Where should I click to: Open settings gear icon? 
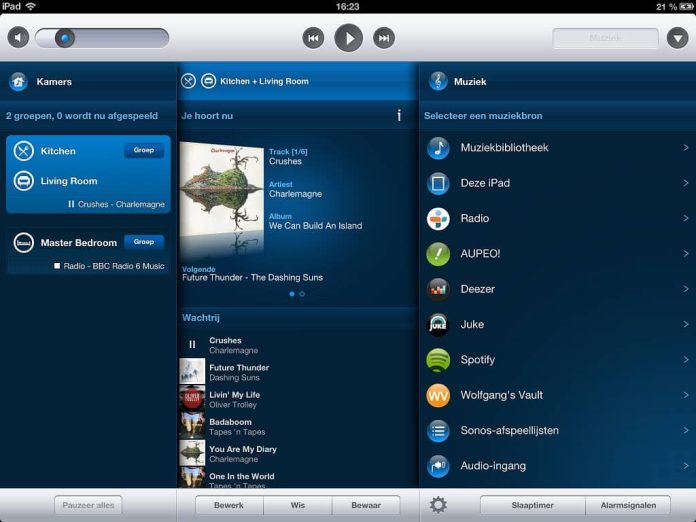(438, 505)
